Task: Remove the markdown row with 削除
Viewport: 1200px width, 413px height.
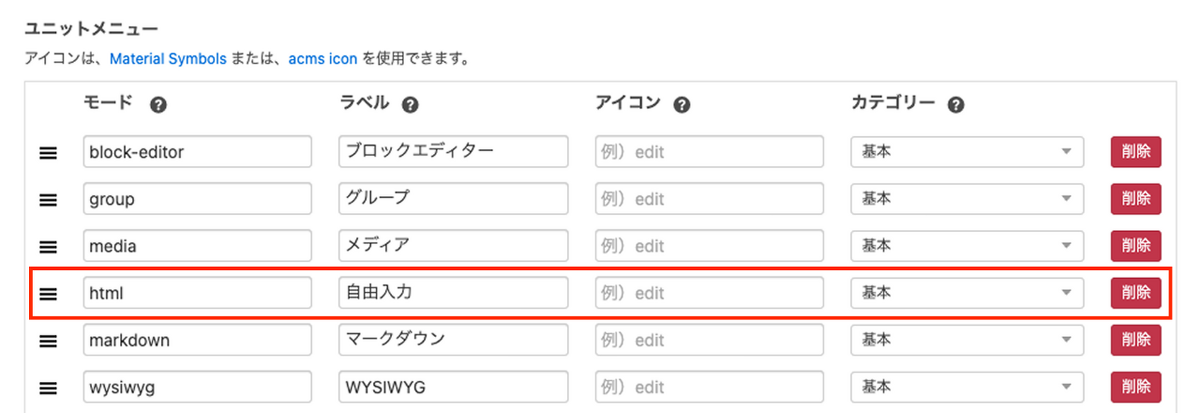Action: [x=1135, y=340]
